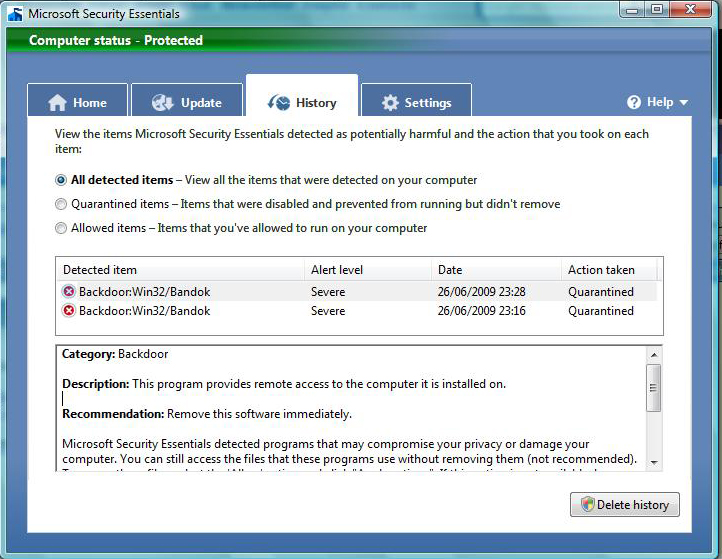Click red threat icon of 23:16 detection

tap(69, 311)
